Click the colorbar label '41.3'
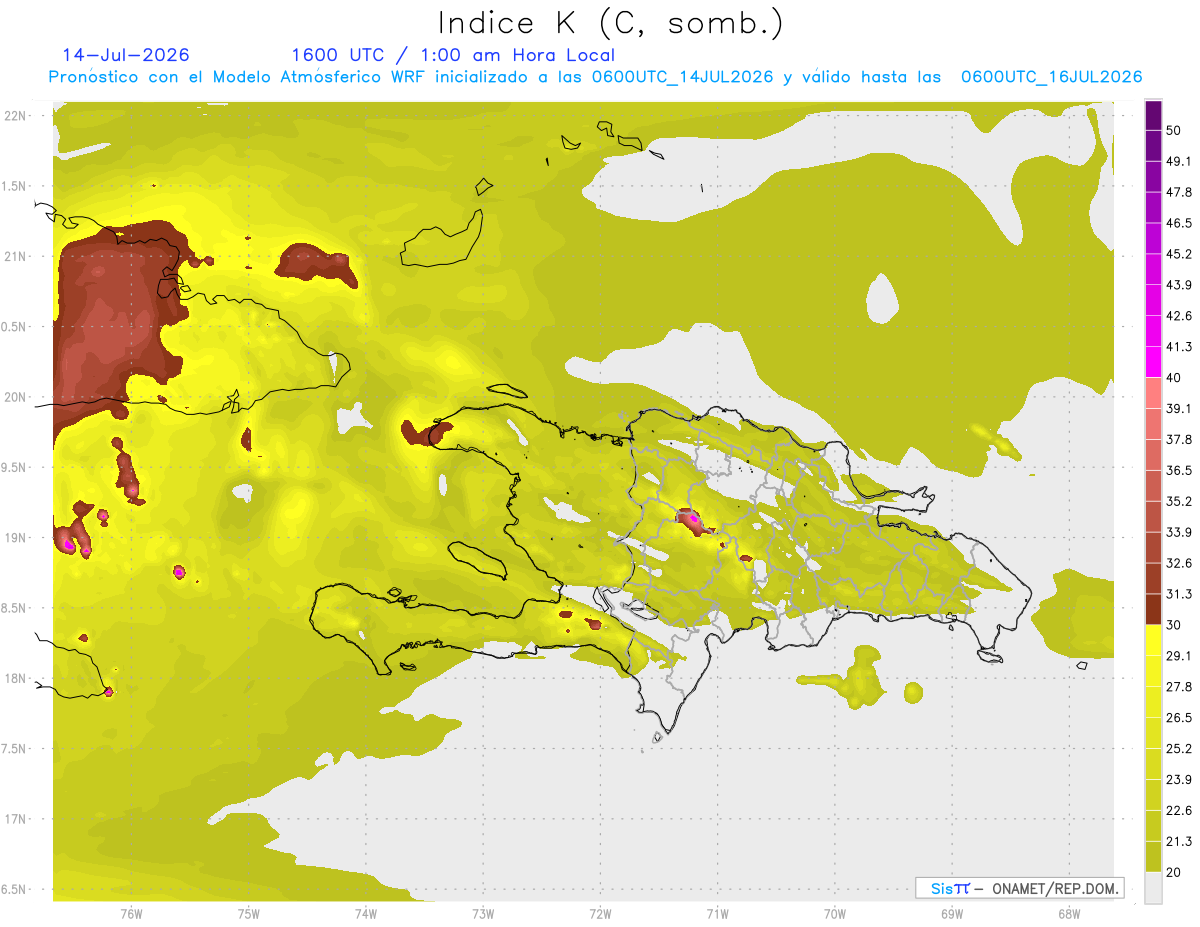 coord(1179,347)
